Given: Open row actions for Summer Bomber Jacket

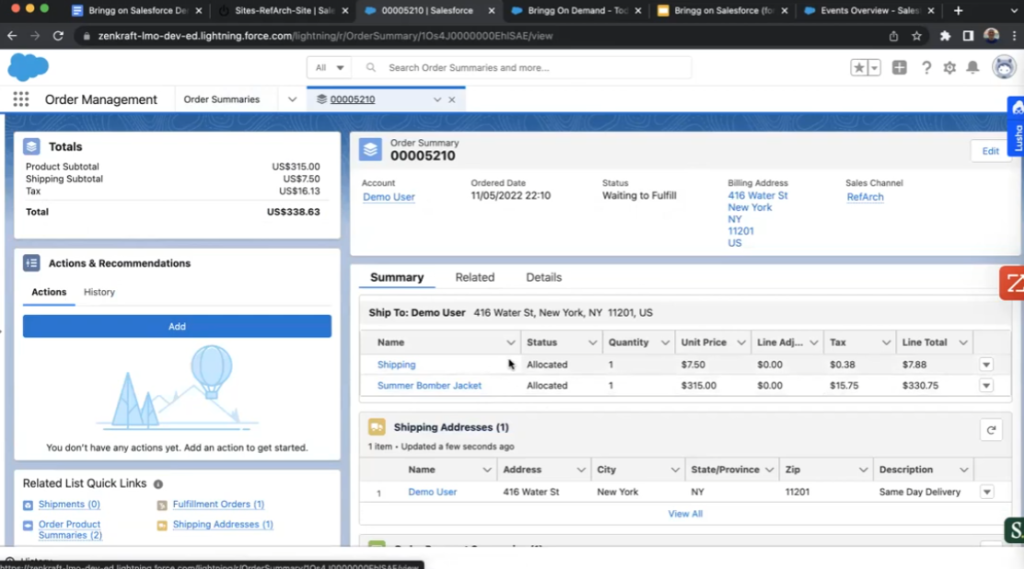Looking at the screenshot, I should pyautogui.click(x=986, y=385).
